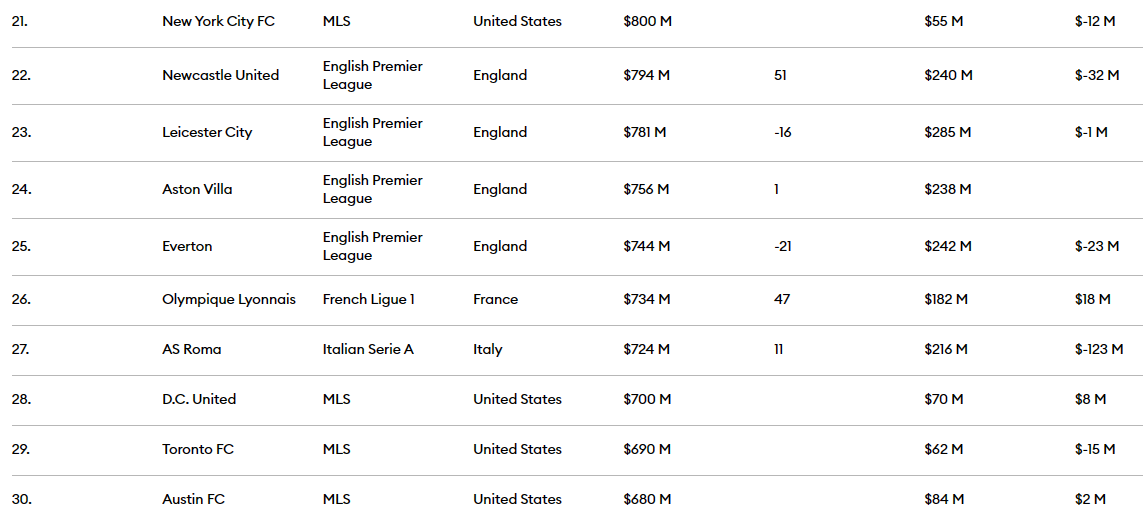Select Leicester City in the table

(x=207, y=132)
